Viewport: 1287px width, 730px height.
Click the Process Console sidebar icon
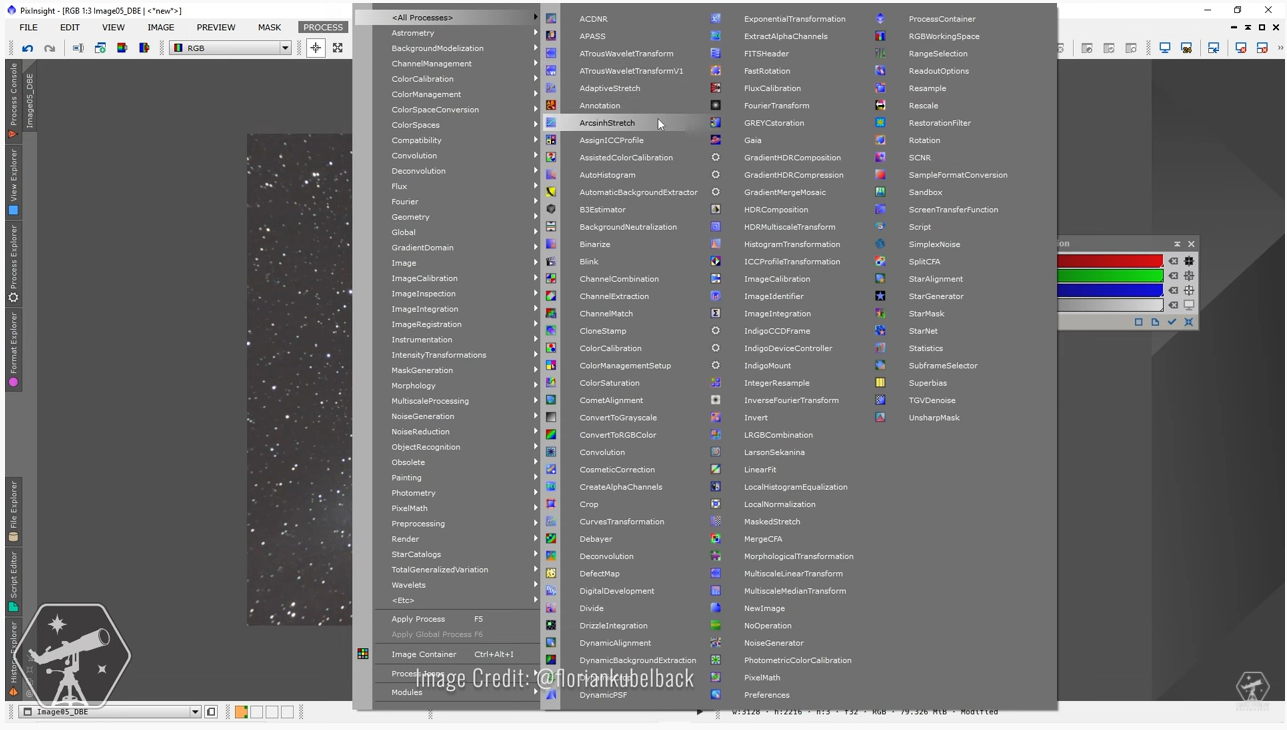click(x=13, y=133)
